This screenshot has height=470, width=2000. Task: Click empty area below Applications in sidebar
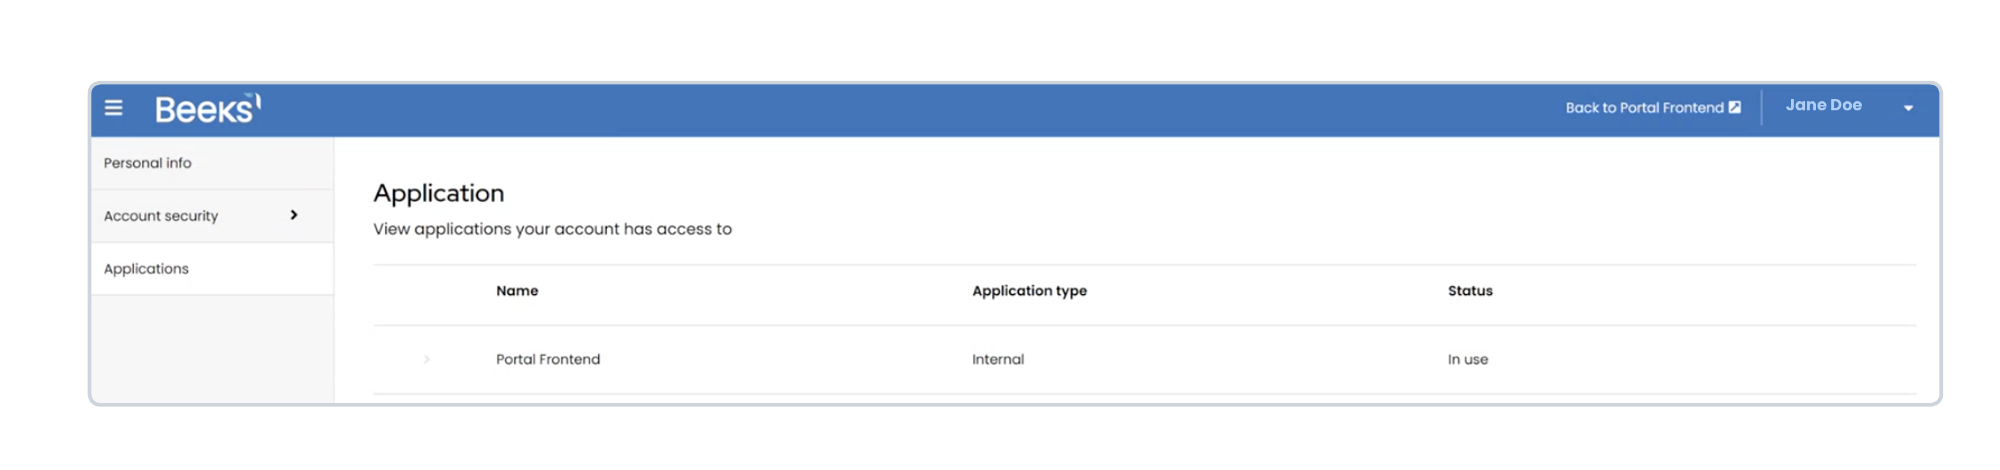click(211, 348)
